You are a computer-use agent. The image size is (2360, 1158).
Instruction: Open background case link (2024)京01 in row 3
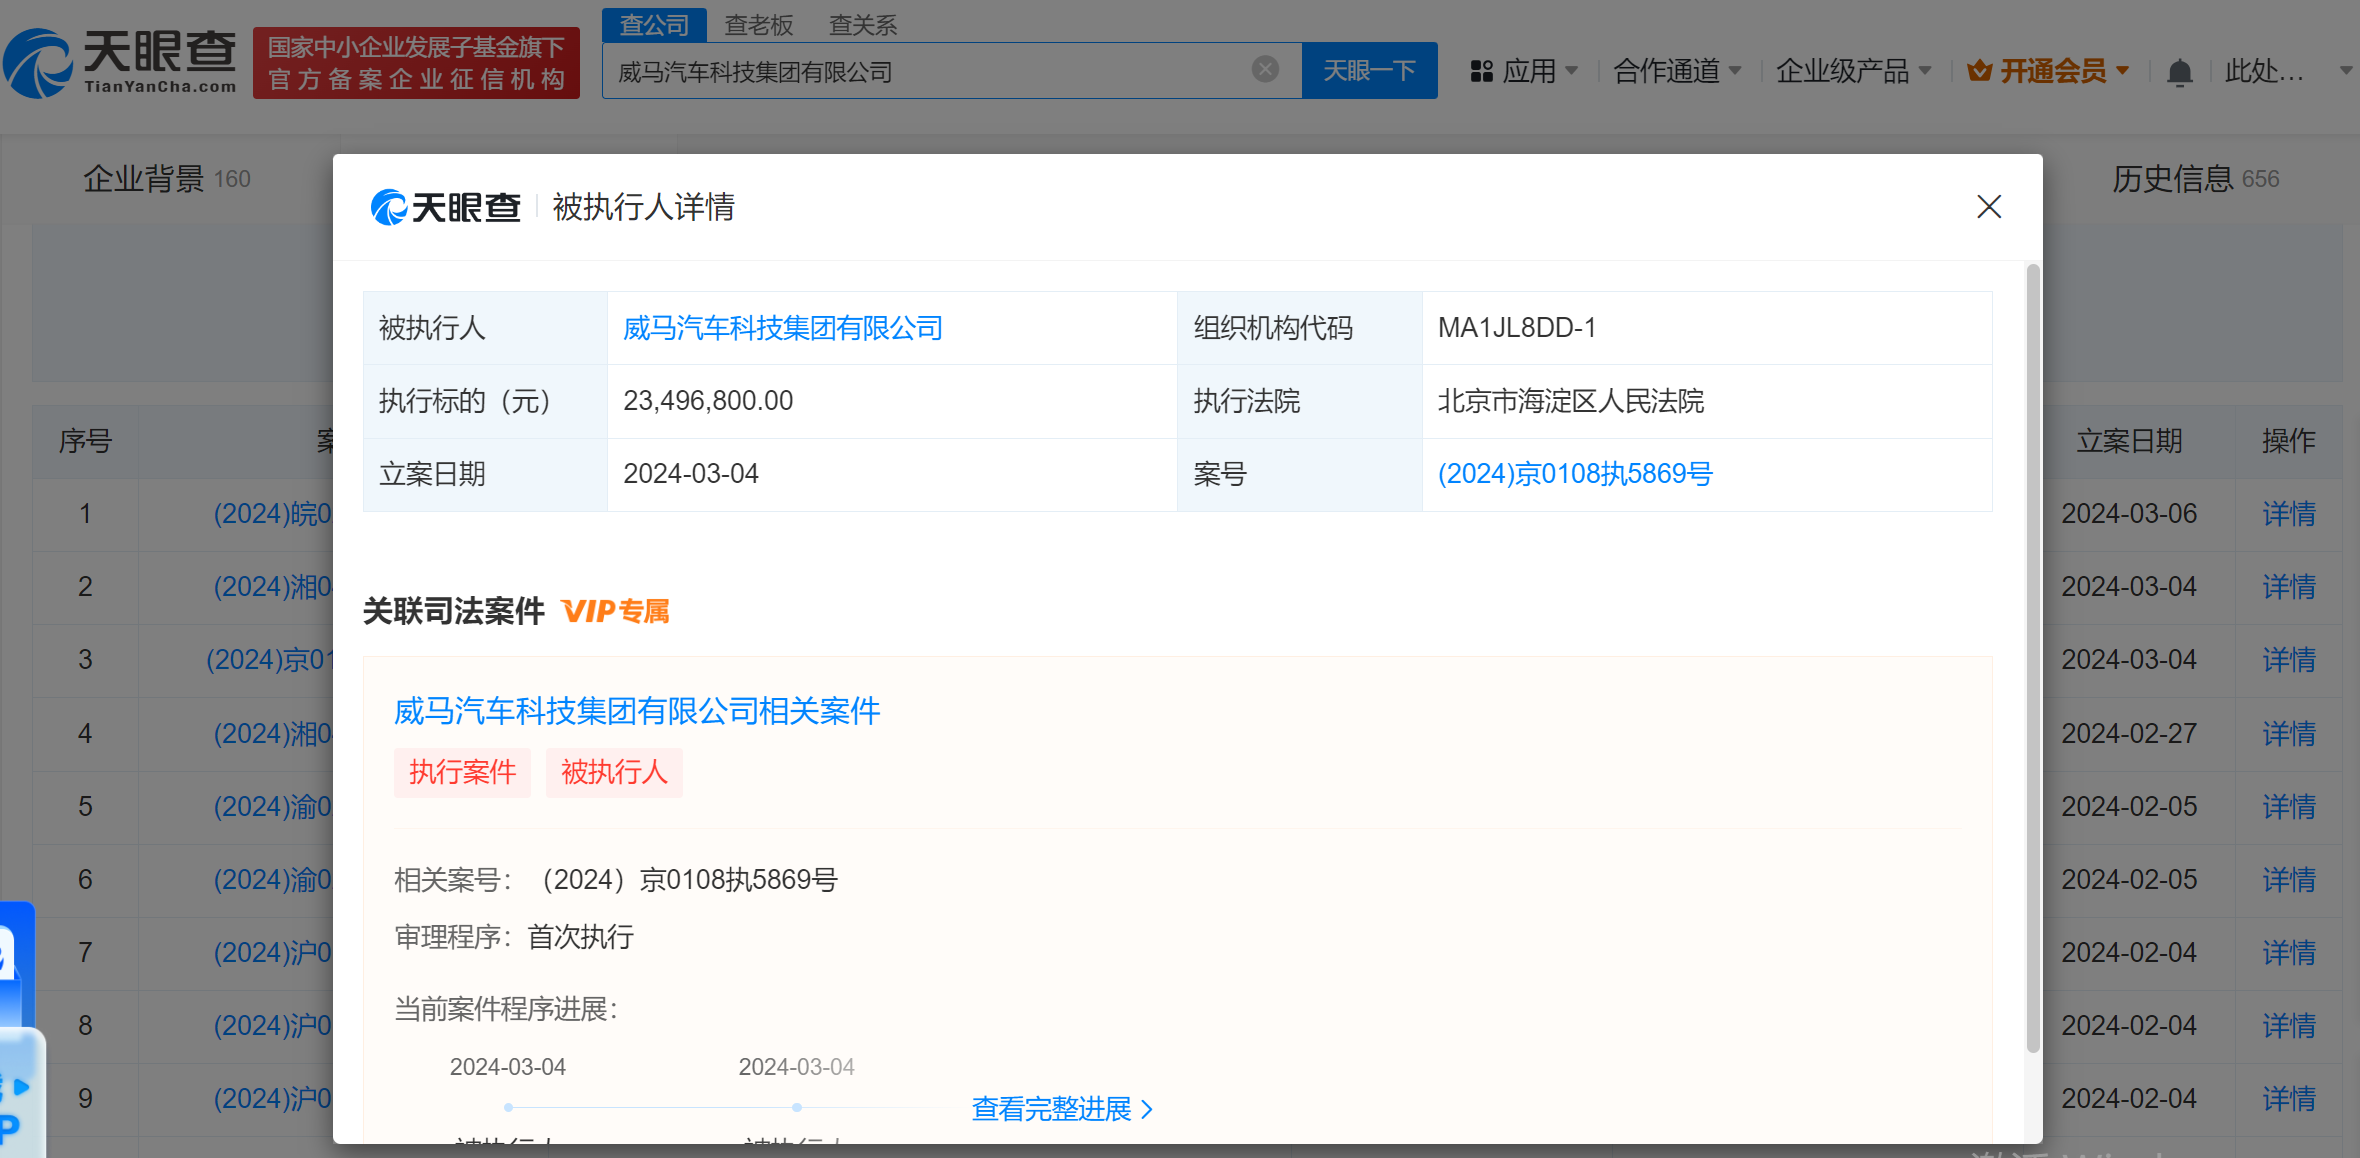270,660
